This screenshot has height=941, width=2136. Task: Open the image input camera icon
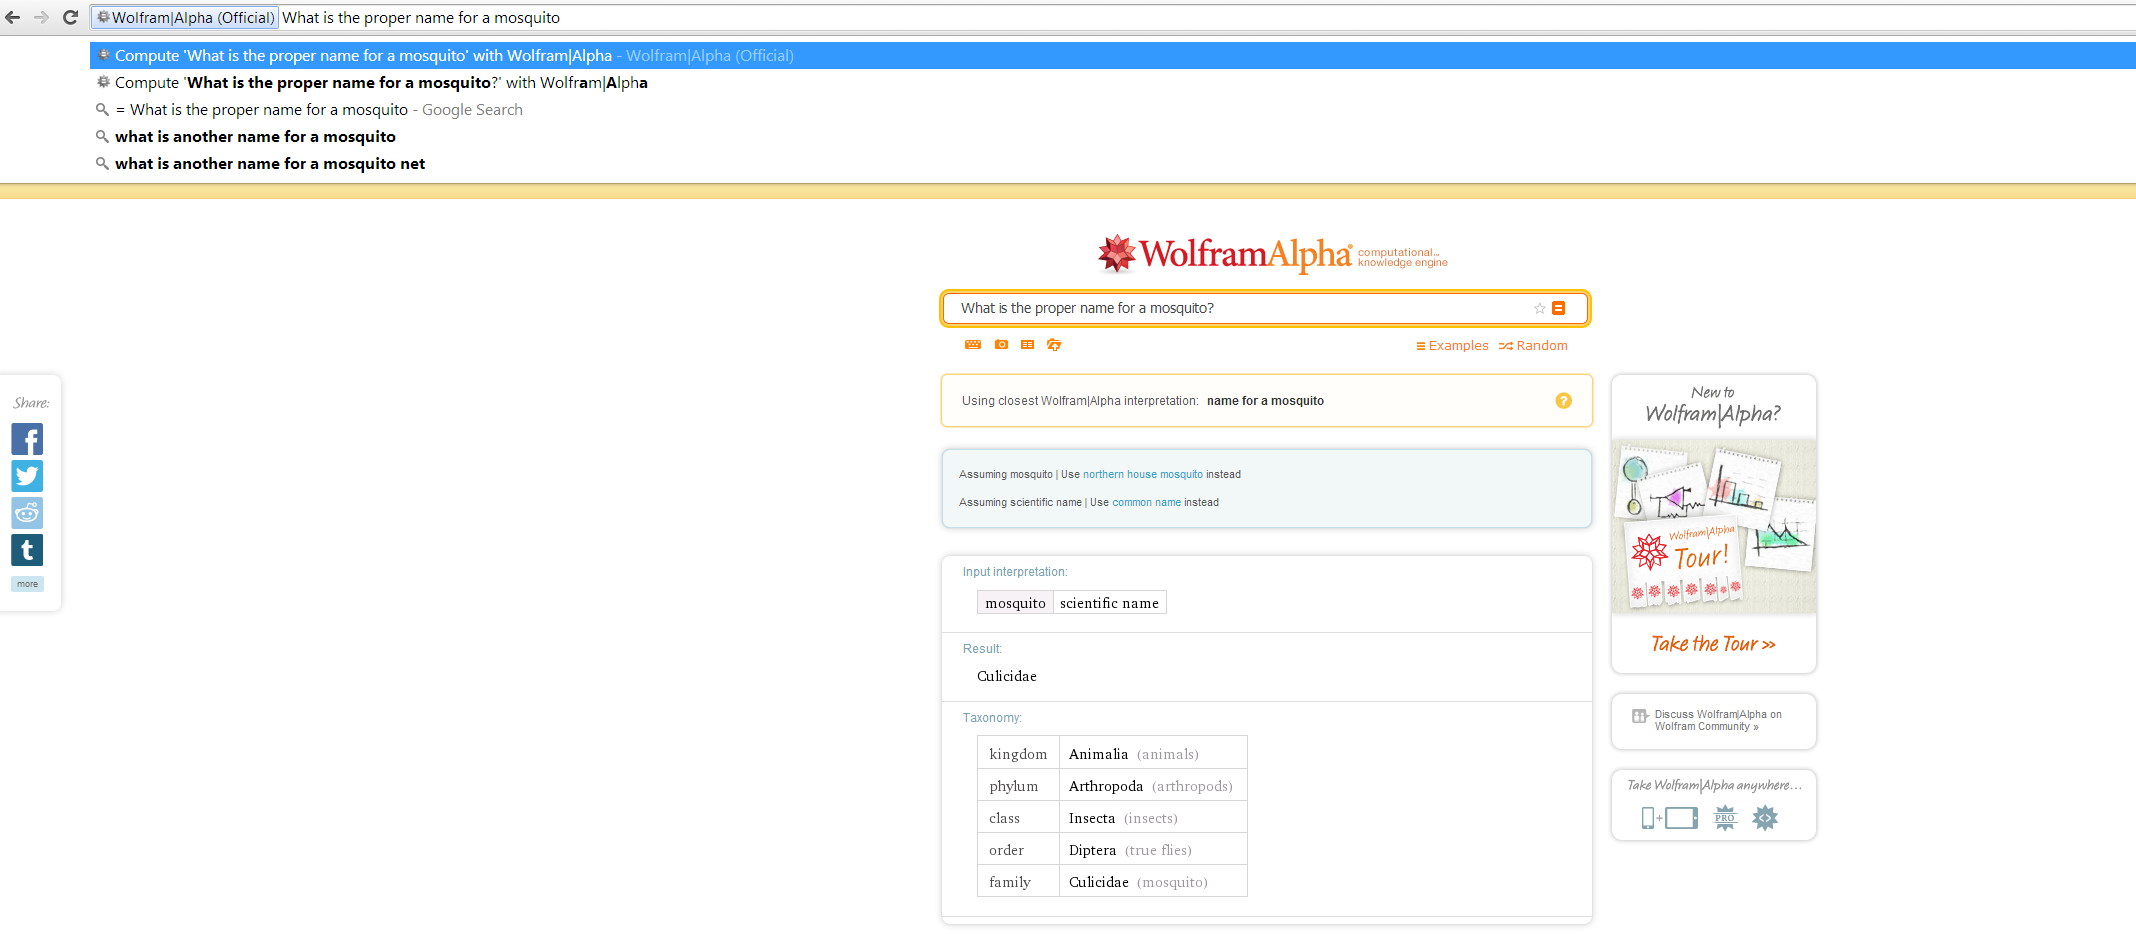click(1001, 344)
